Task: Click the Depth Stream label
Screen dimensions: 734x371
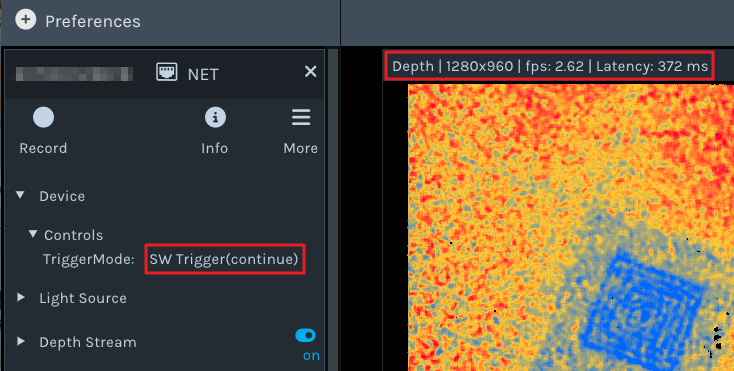Action: (x=88, y=342)
